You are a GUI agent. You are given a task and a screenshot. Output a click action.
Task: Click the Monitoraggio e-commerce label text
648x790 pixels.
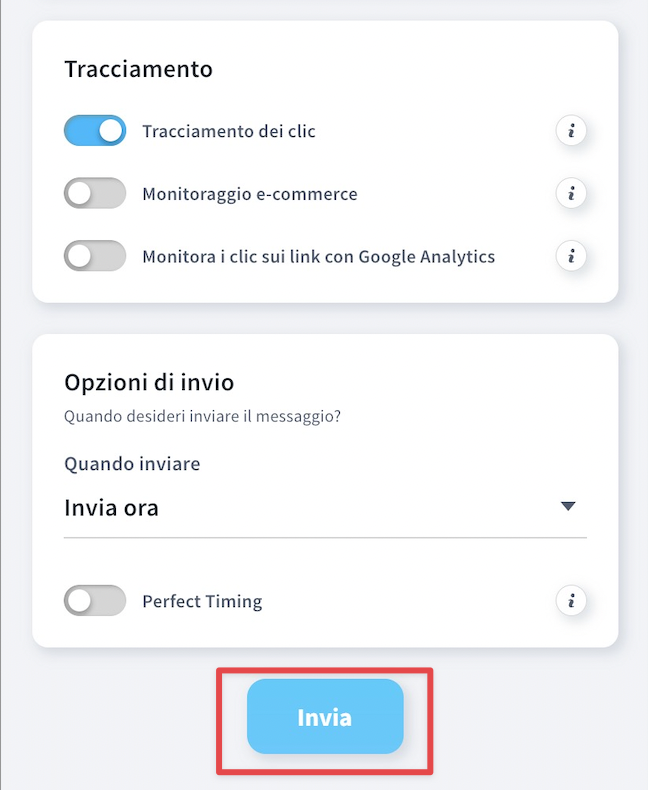tap(250, 194)
